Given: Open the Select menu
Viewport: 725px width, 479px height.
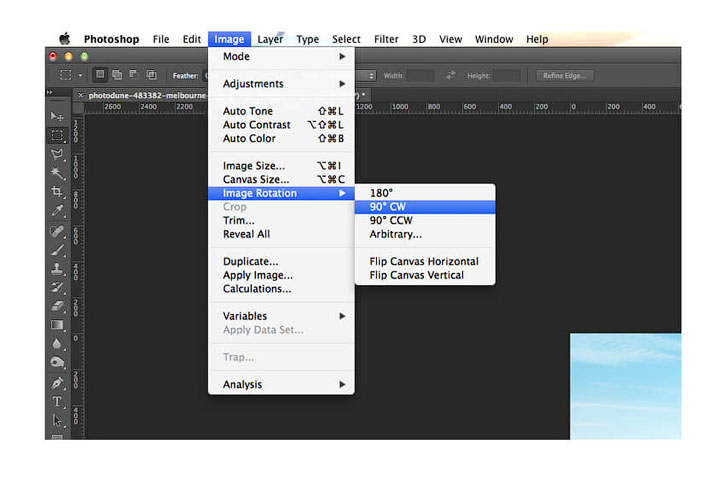Looking at the screenshot, I should coord(346,39).
